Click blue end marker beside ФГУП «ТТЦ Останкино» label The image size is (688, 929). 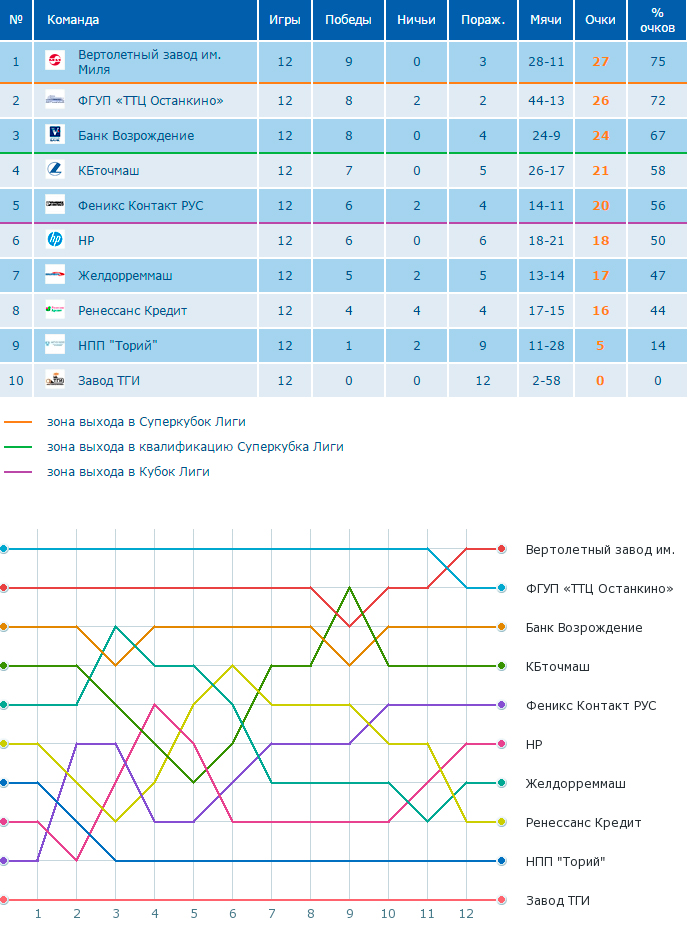click(x=501, y=588)
